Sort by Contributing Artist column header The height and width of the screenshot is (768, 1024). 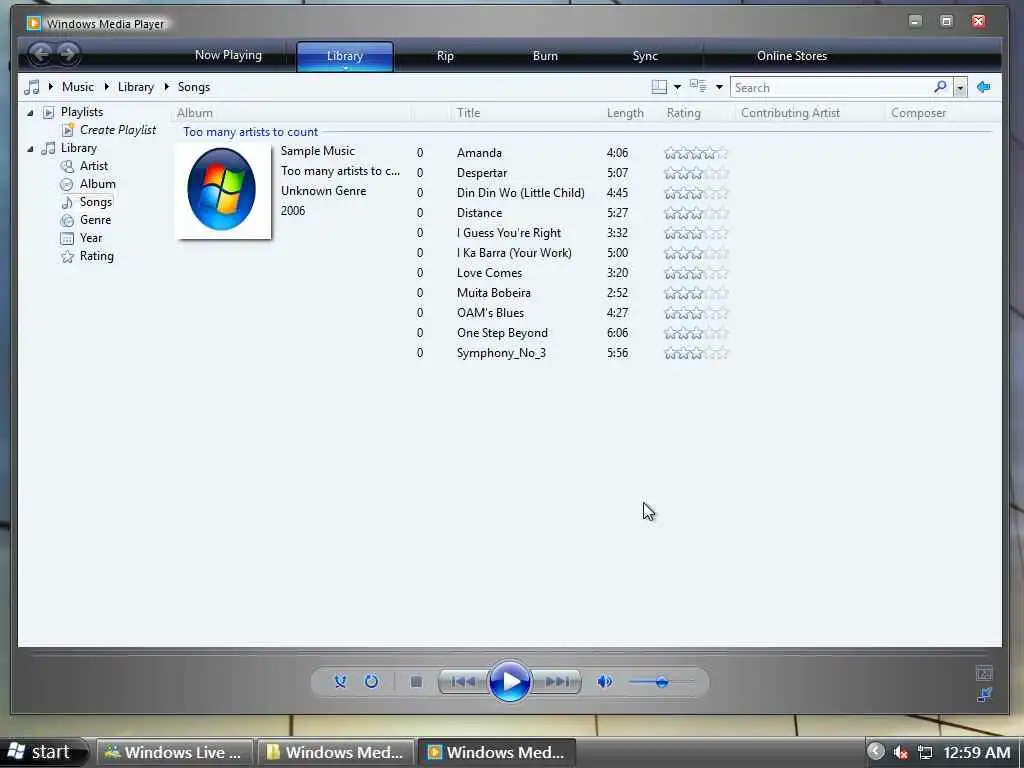pos(790,113)
